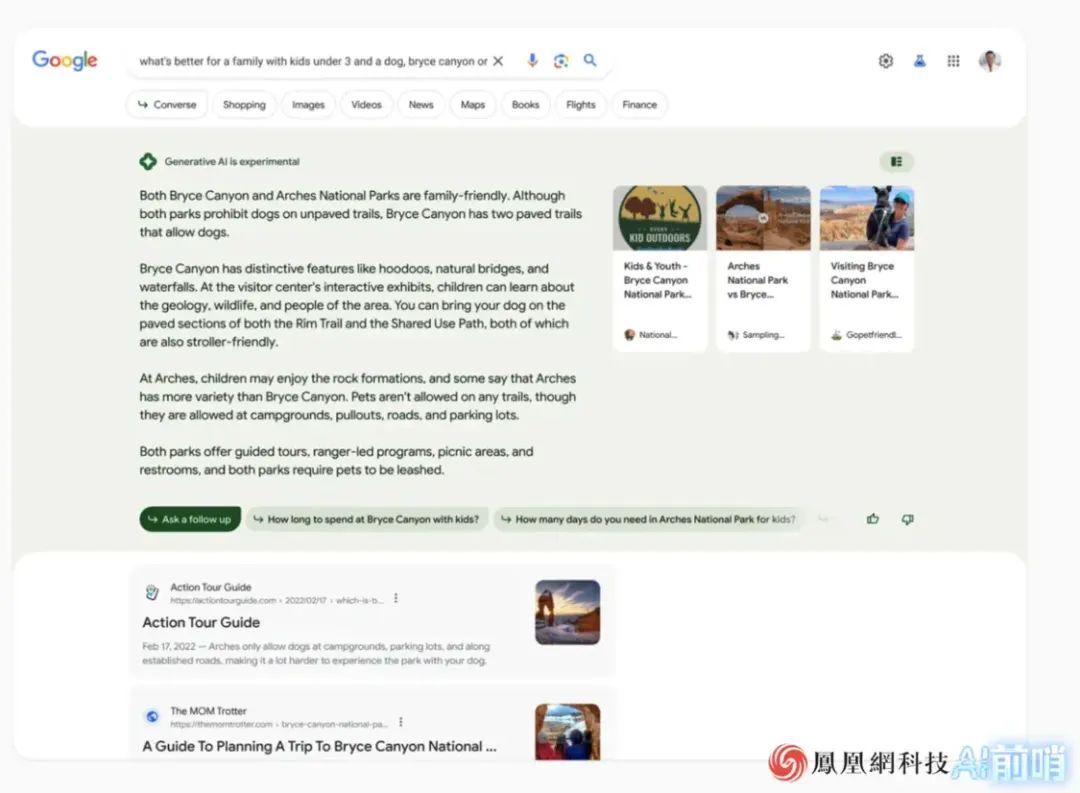Viewport: 1080px width, 793px height.
Task: Click the Ask a follow up button
Action: pyautogui.click(x=190, y=519)
